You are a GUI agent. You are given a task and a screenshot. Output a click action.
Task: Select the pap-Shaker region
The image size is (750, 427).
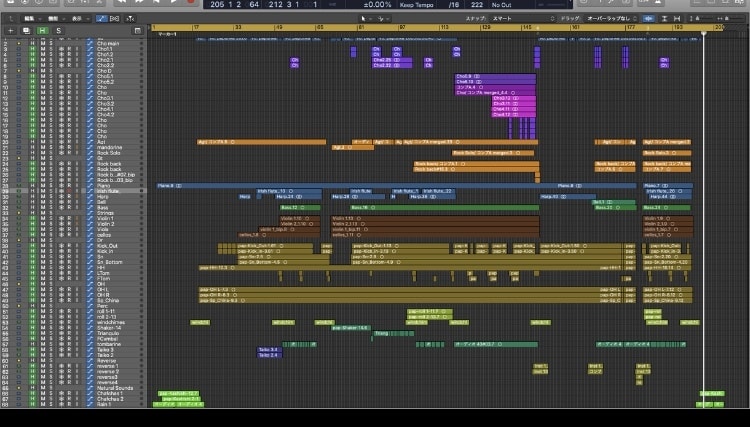351,328
